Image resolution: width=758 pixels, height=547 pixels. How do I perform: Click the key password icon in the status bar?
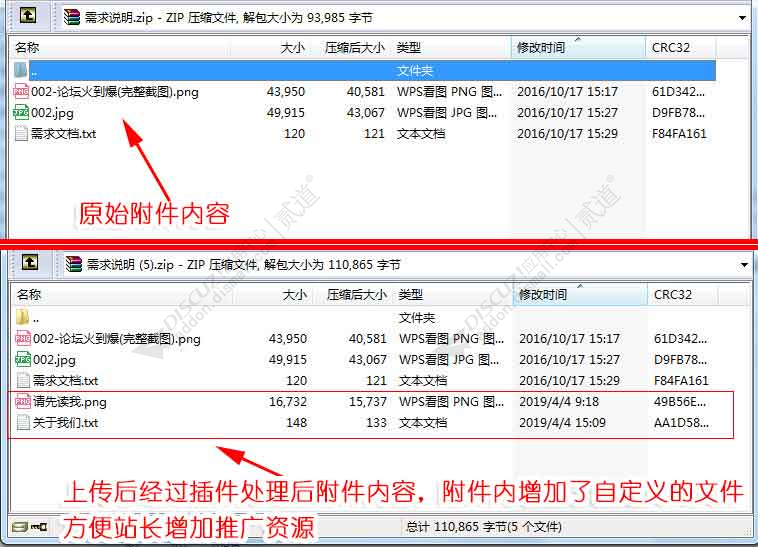pos(40,527)
